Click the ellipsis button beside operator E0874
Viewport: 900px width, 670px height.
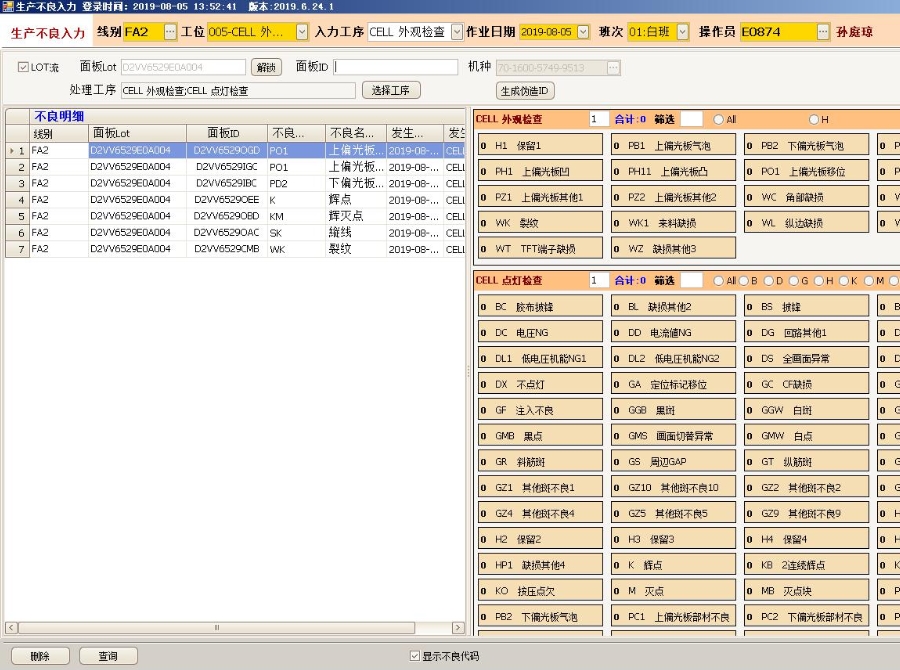[824, 32]
